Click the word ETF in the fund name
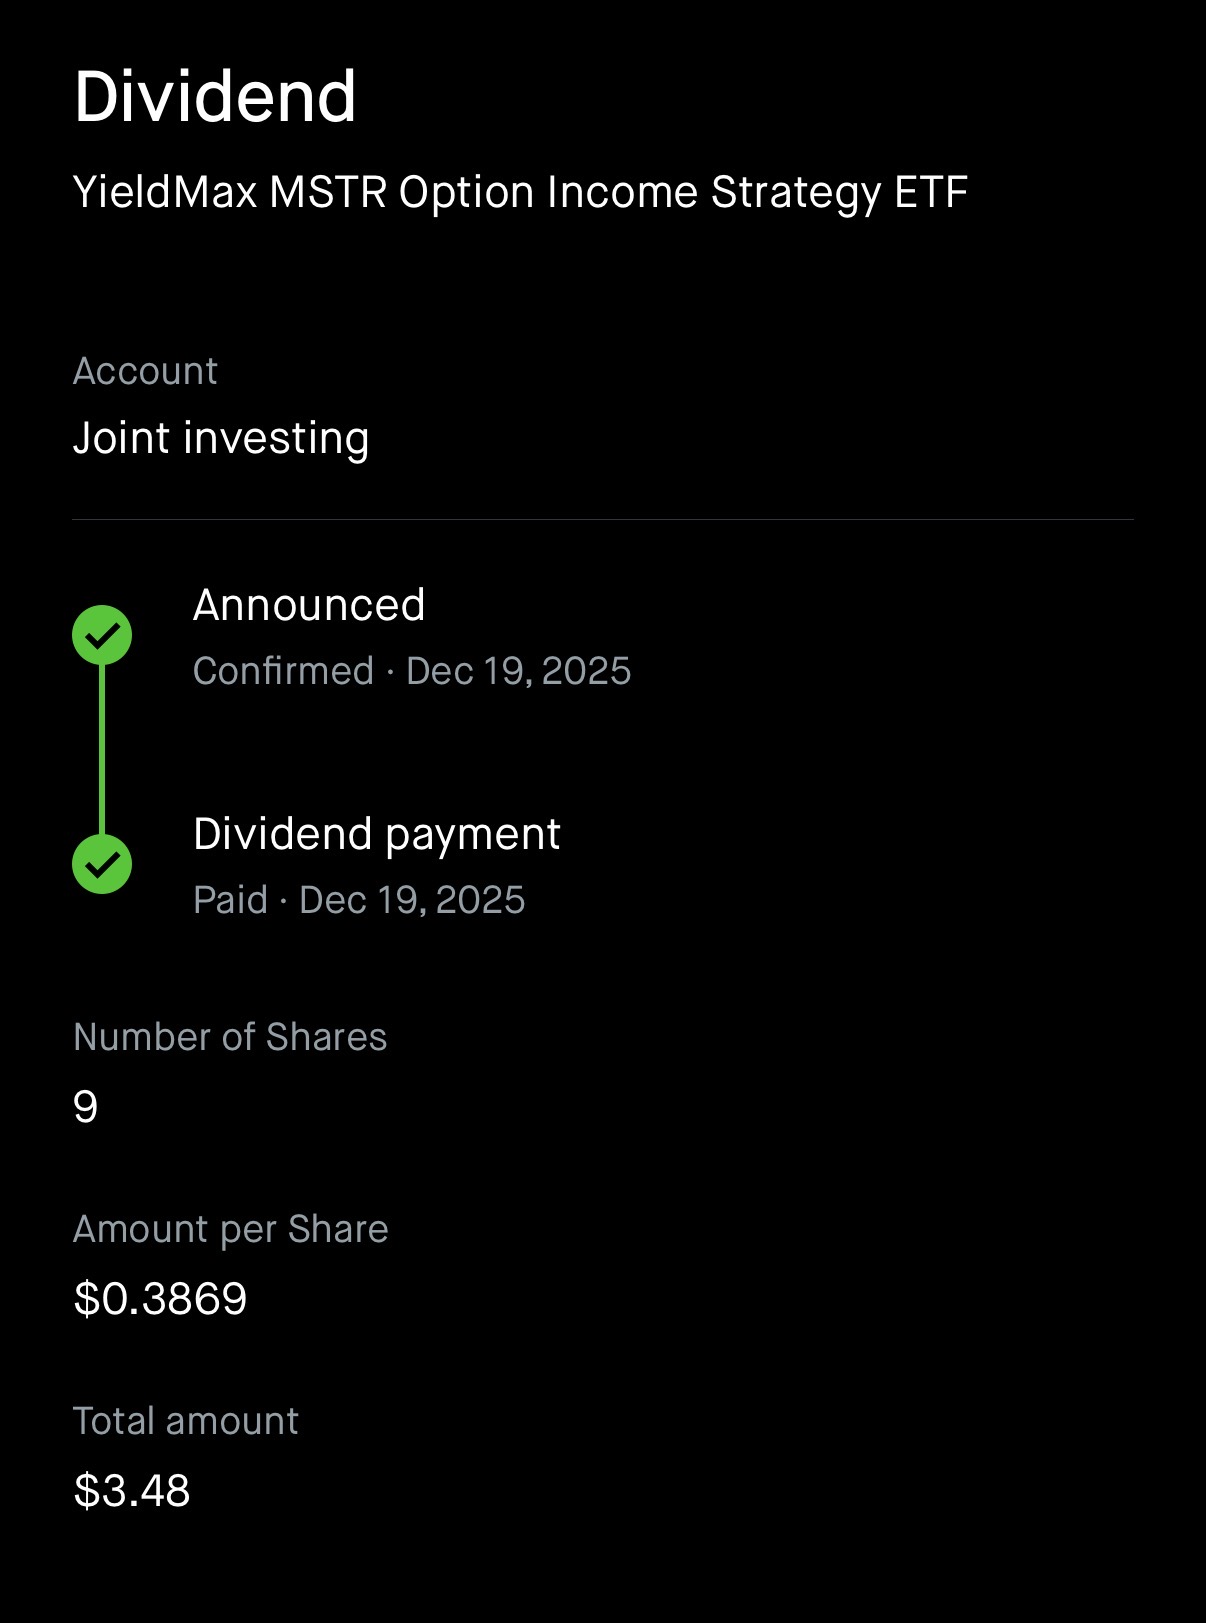 point(931,192)
